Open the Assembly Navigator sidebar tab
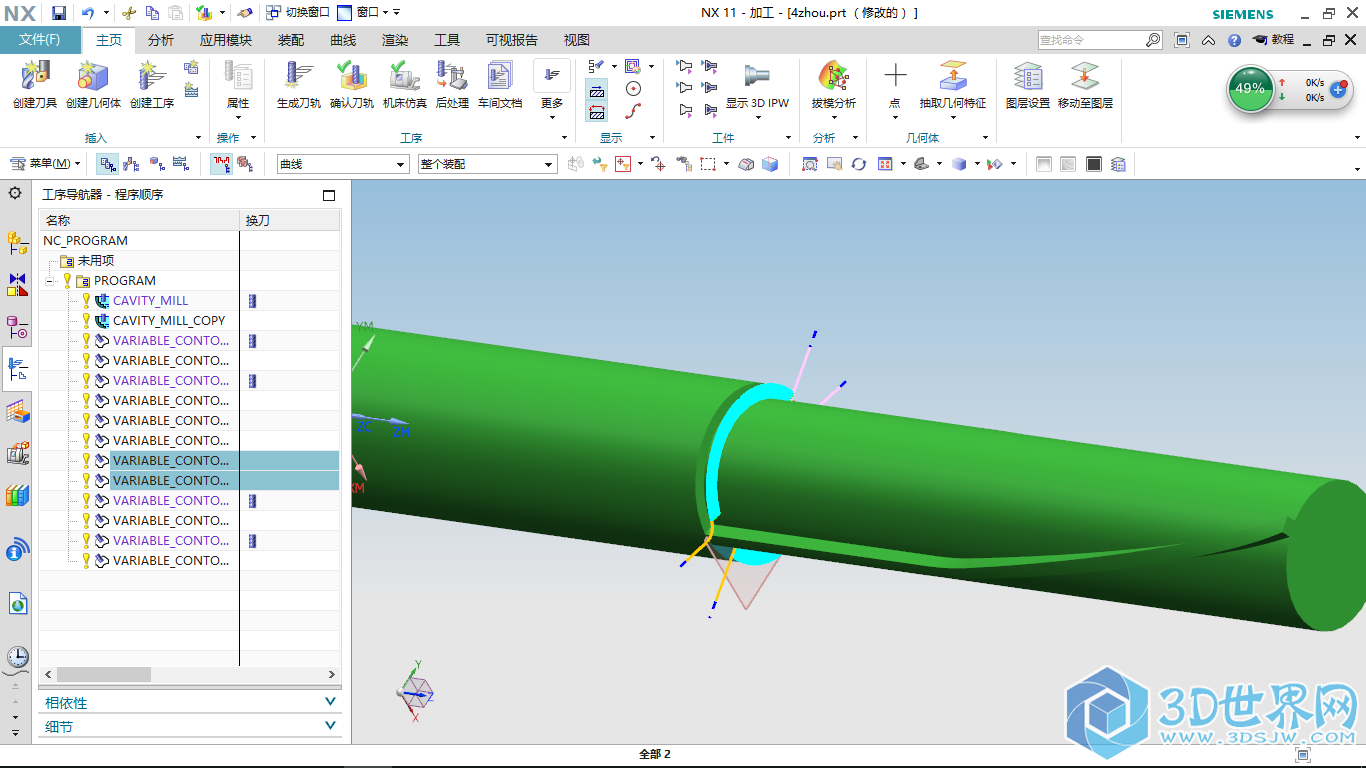 (x=17, y=241)
